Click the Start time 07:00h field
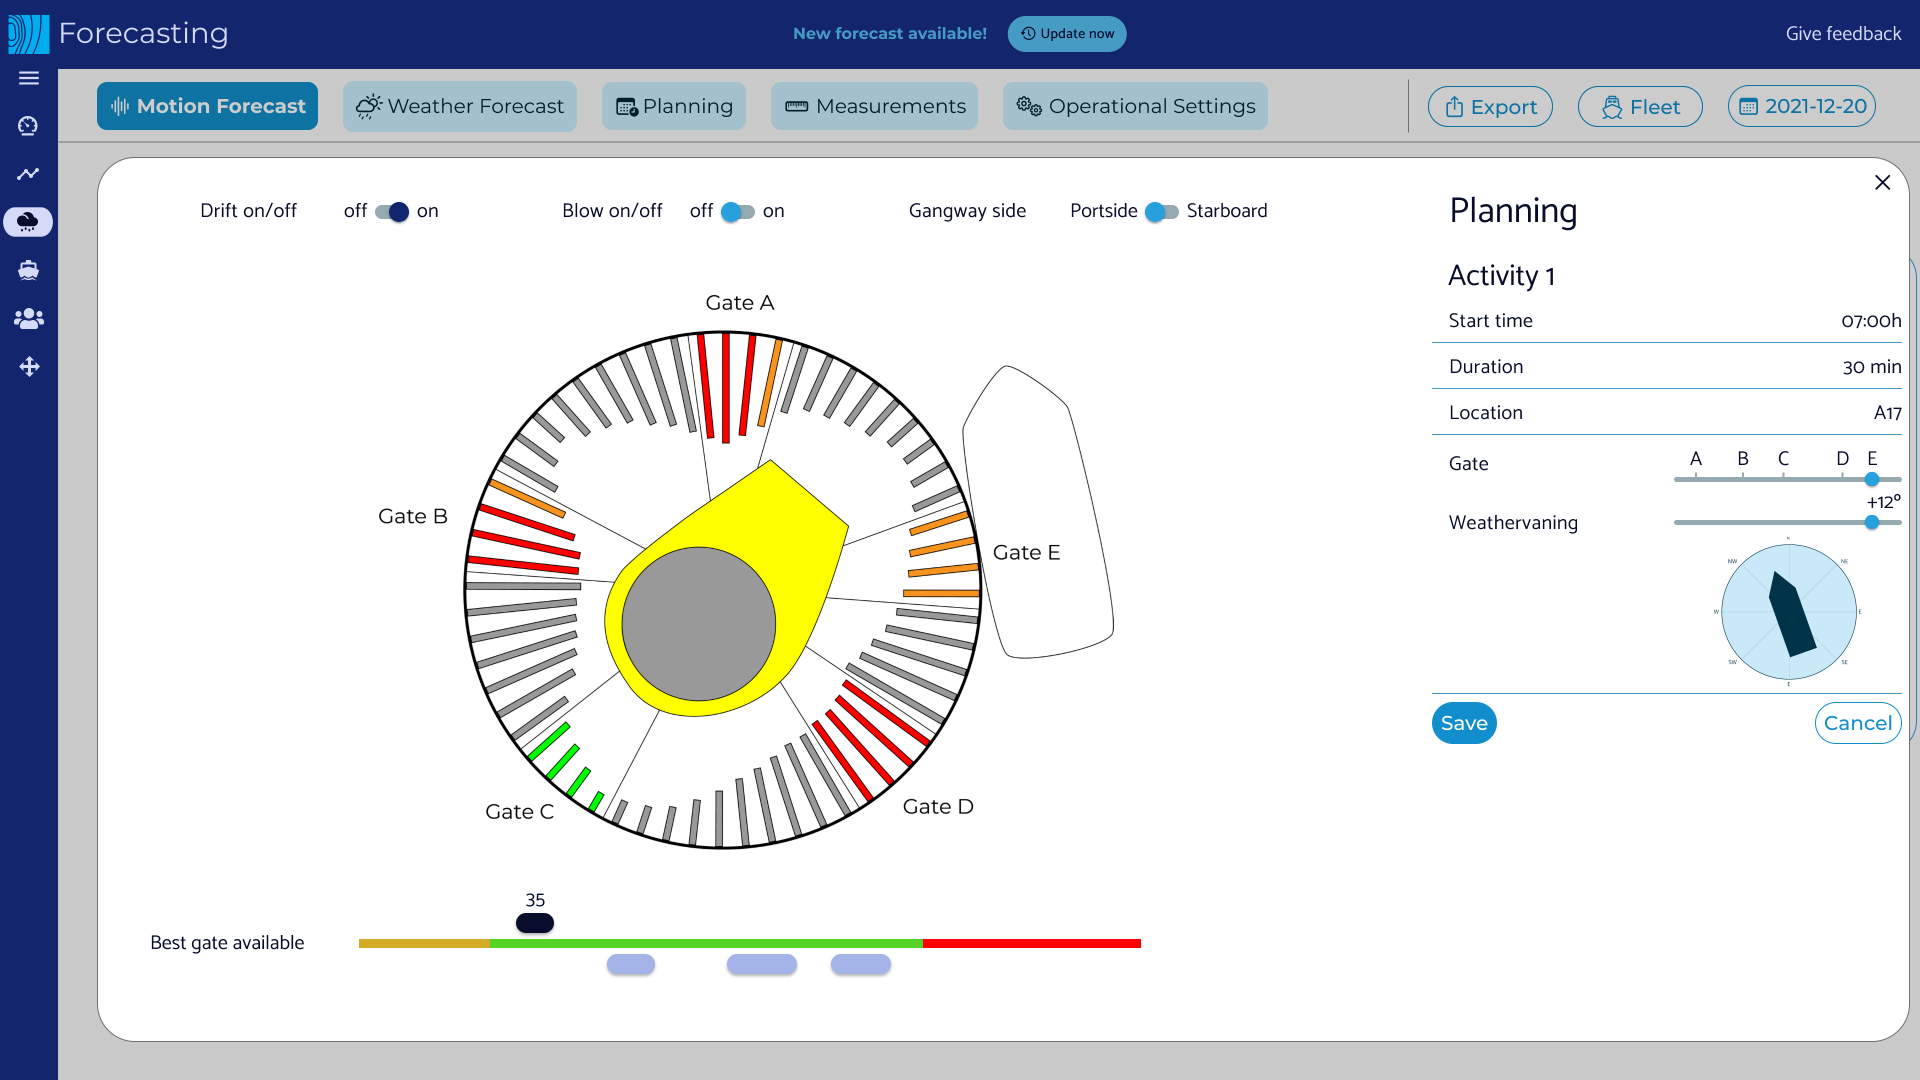Screen dimensions: 1920x1080 [x=1870, y=321]
